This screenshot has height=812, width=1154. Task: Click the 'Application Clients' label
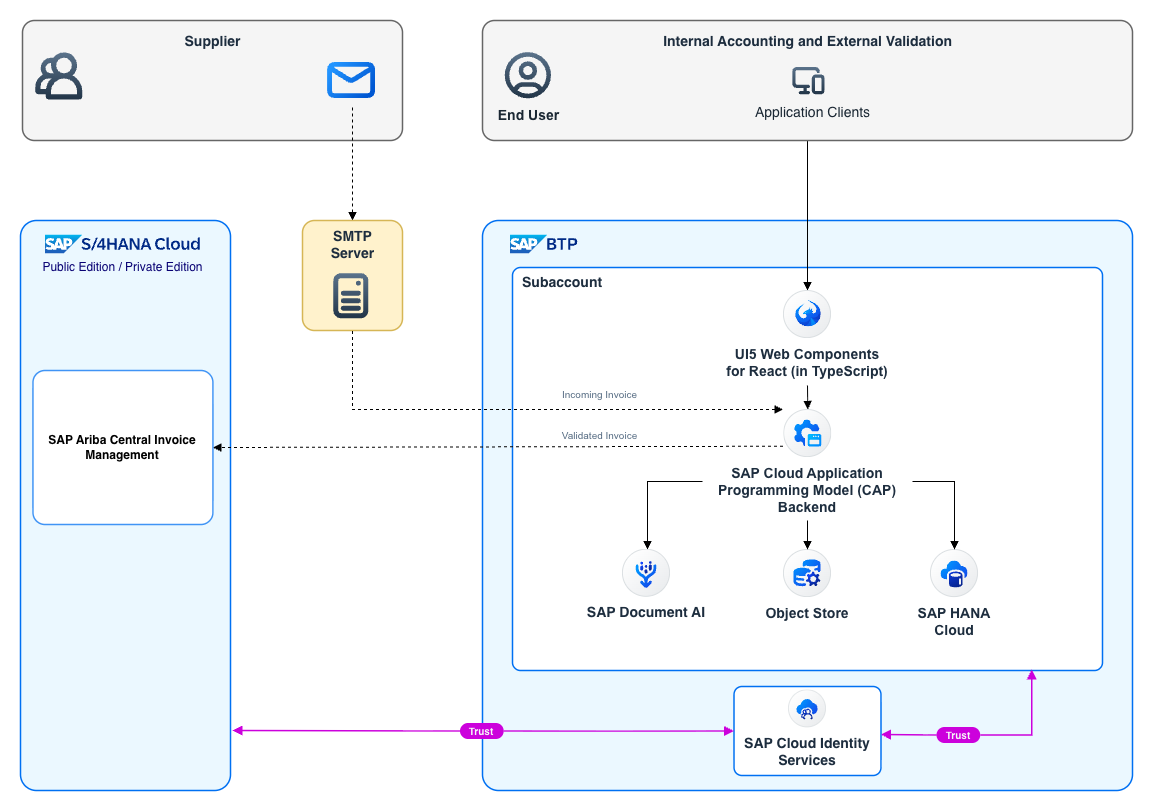813,112
